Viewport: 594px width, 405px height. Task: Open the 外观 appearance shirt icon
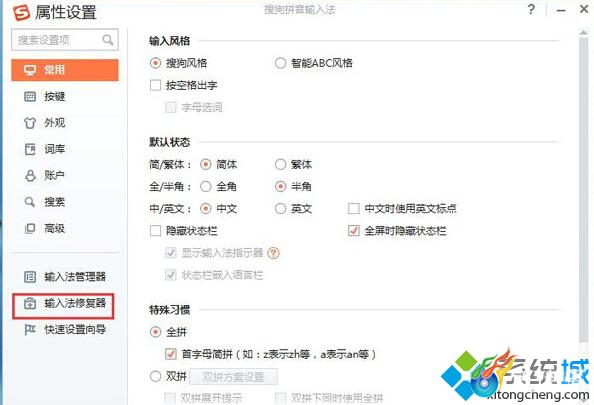pos(30,123)
